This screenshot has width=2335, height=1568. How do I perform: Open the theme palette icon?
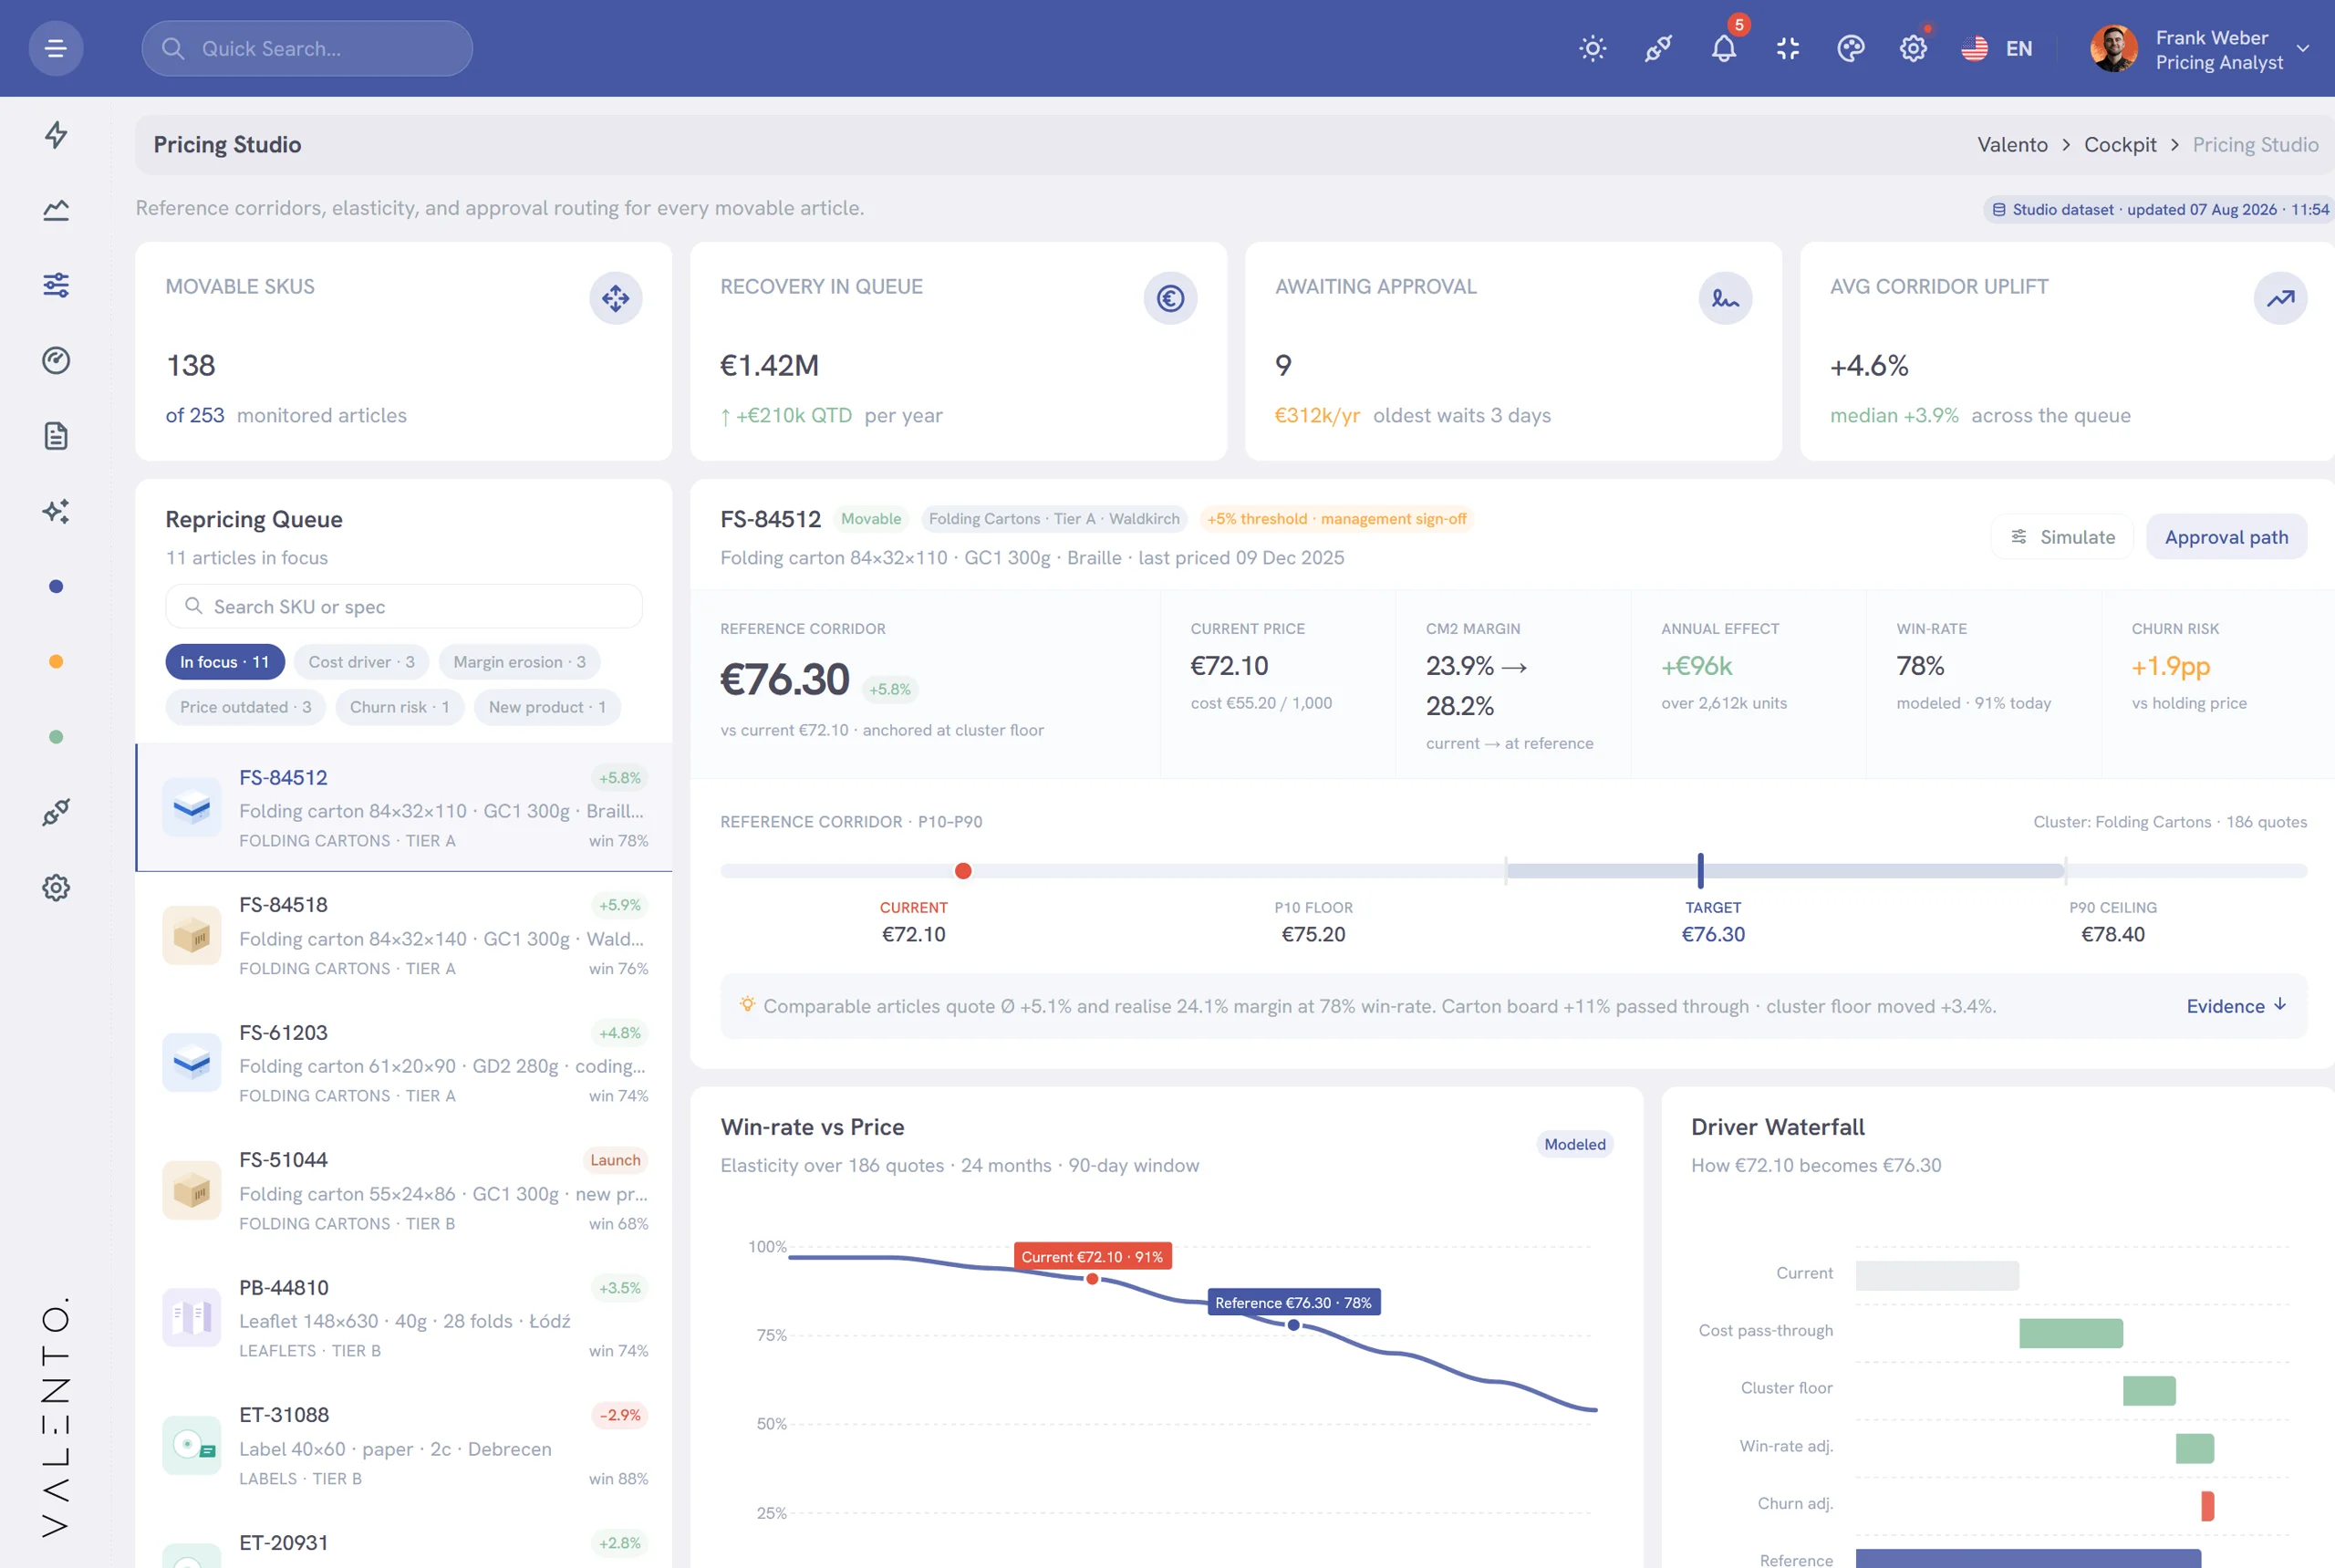(x=1850, y=48)
